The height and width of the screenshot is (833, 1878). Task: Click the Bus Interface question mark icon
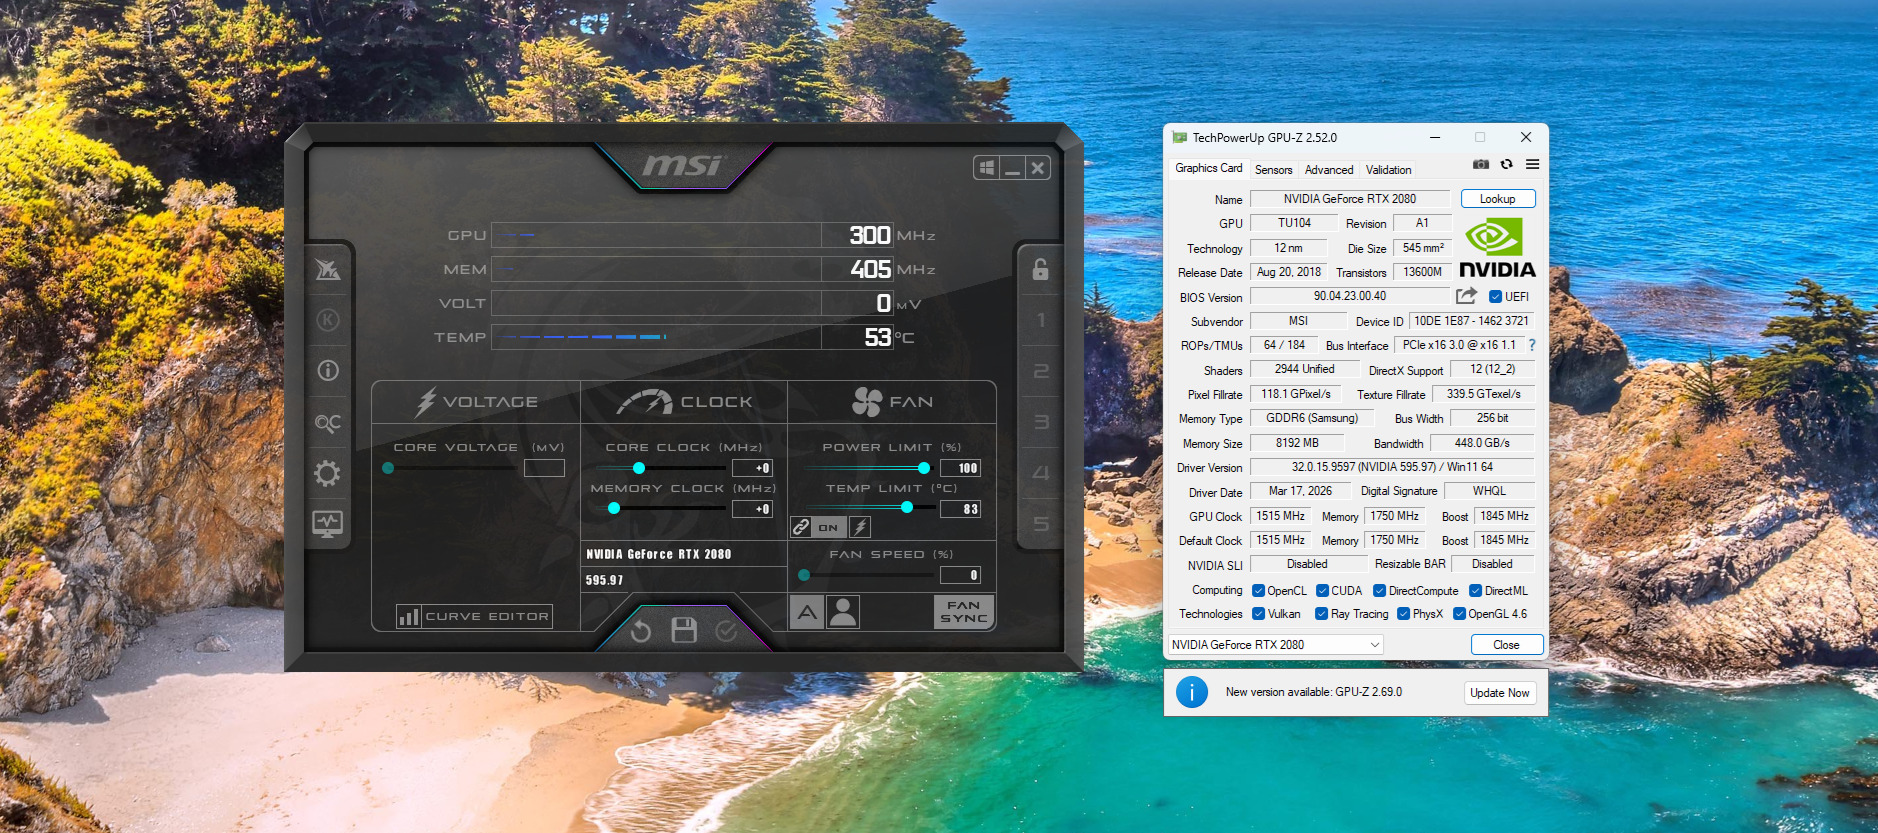1531,345
